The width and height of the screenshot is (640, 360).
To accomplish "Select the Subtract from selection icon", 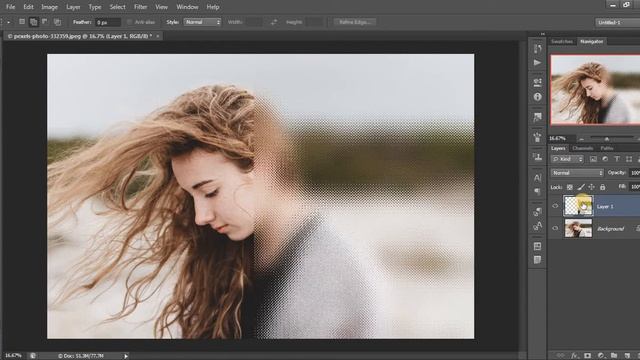I will pos(44,22).
